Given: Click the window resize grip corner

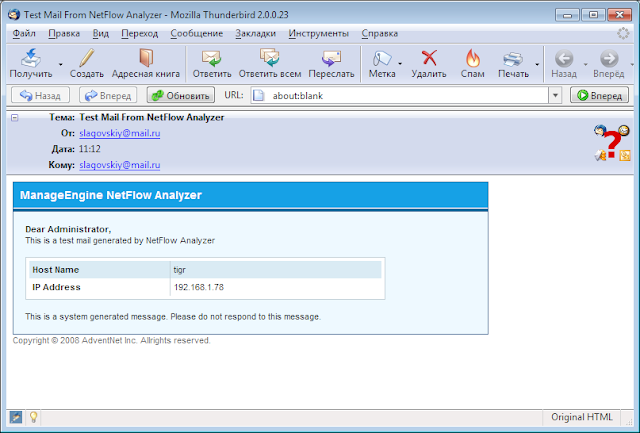Looking at the screenshot, I should coord(629,420).
